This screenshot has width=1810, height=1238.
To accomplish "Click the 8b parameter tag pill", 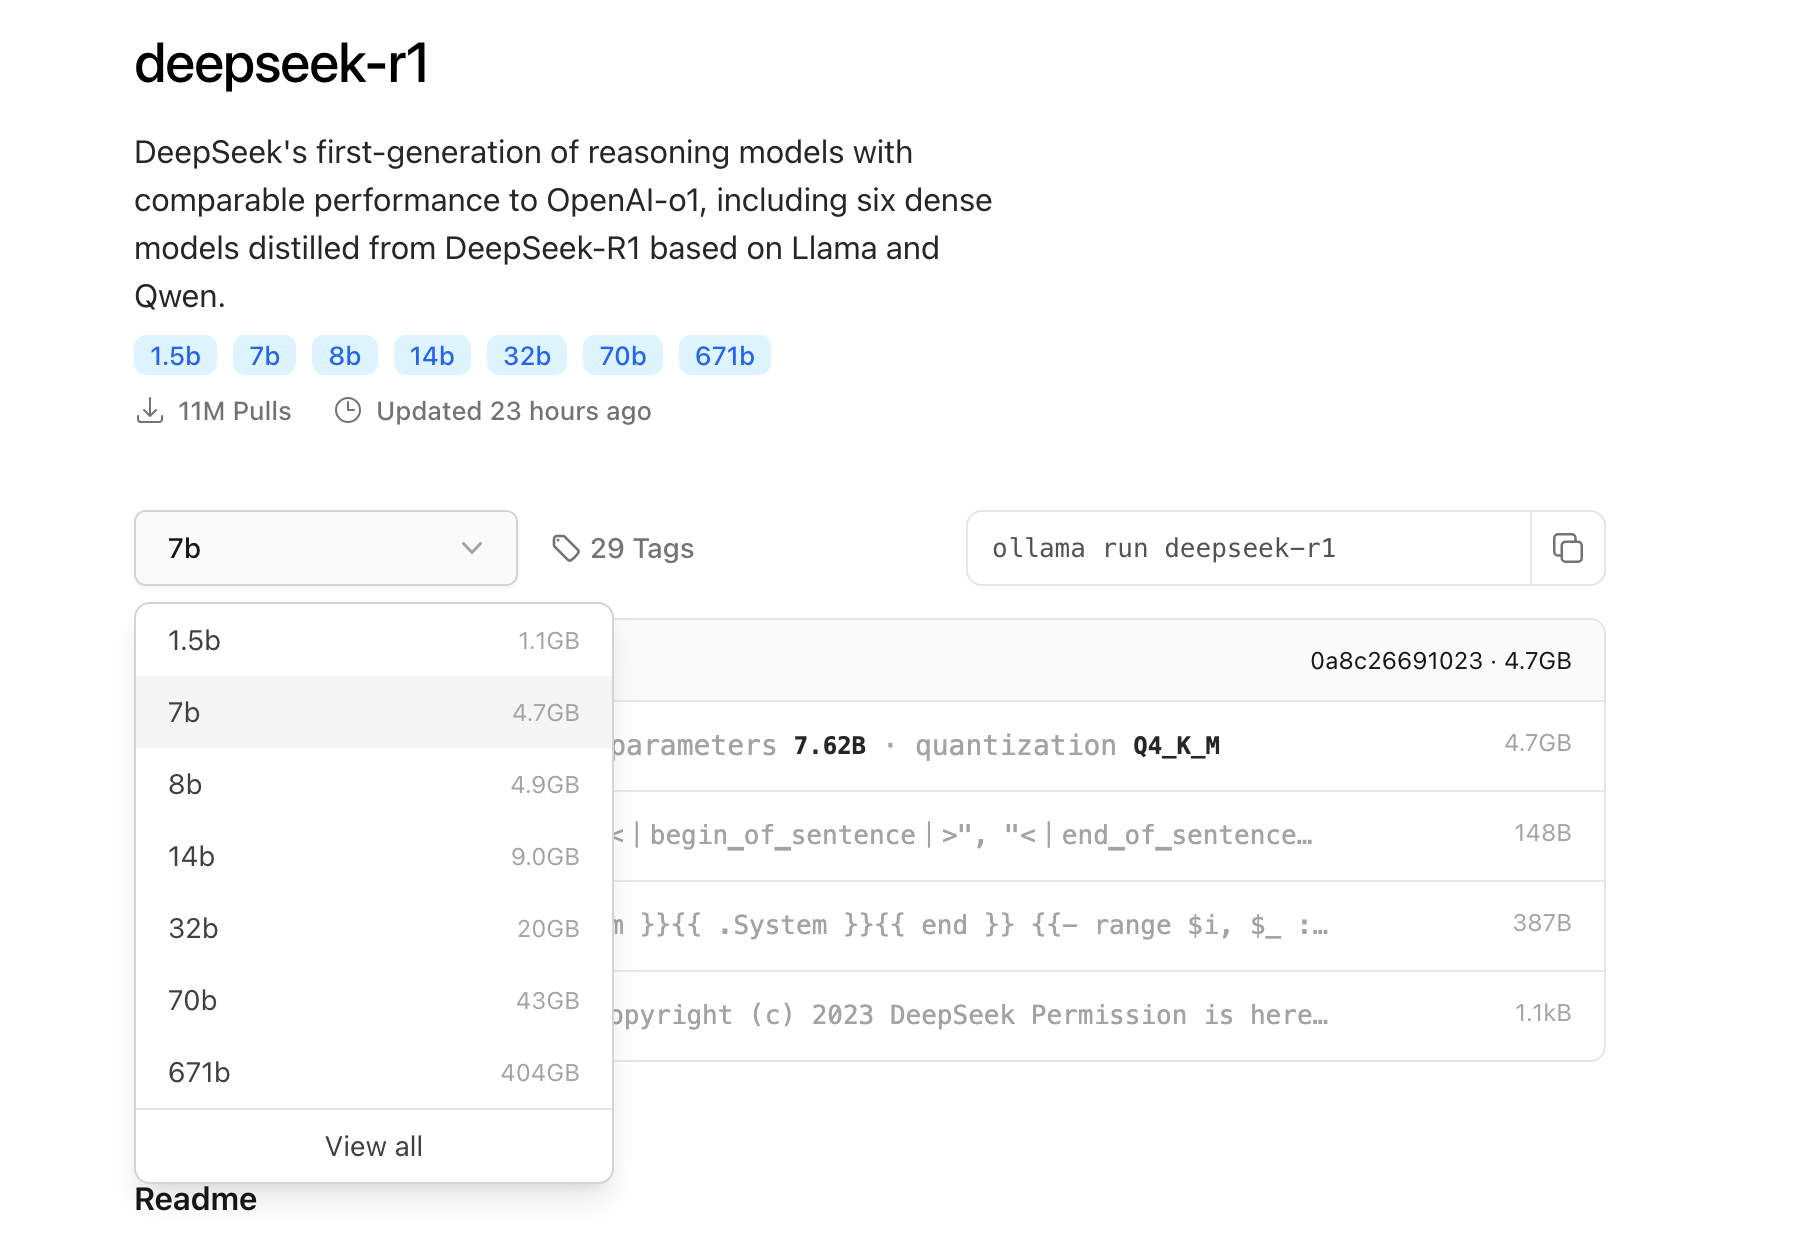I will point(344,355).
